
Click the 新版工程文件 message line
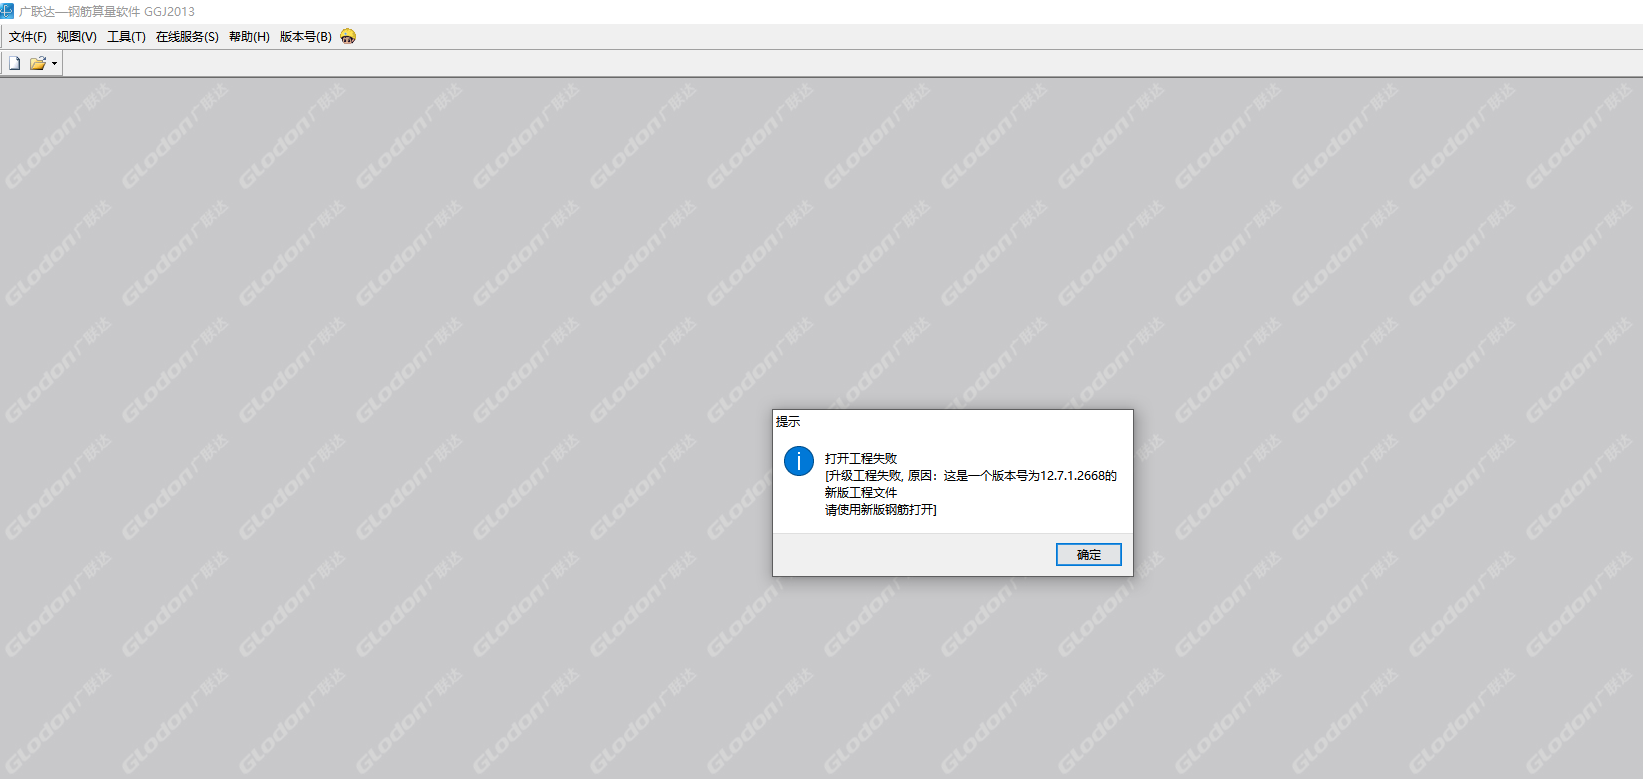861,493
